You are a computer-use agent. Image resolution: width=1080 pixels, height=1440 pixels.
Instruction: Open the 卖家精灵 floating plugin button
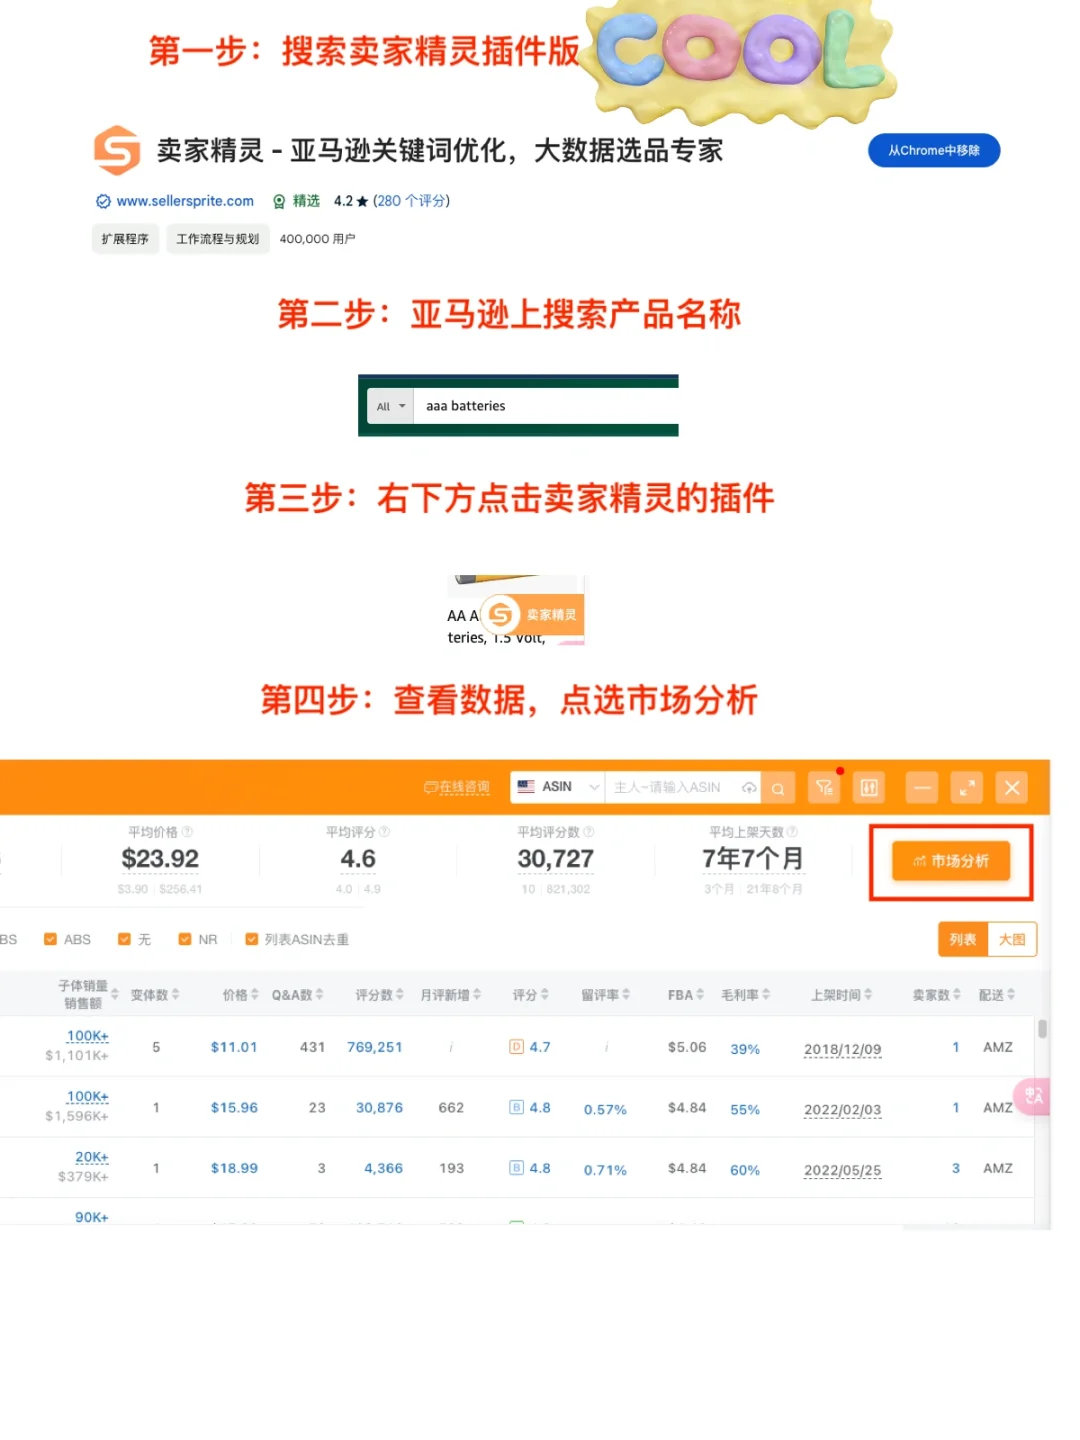(532, 614)
